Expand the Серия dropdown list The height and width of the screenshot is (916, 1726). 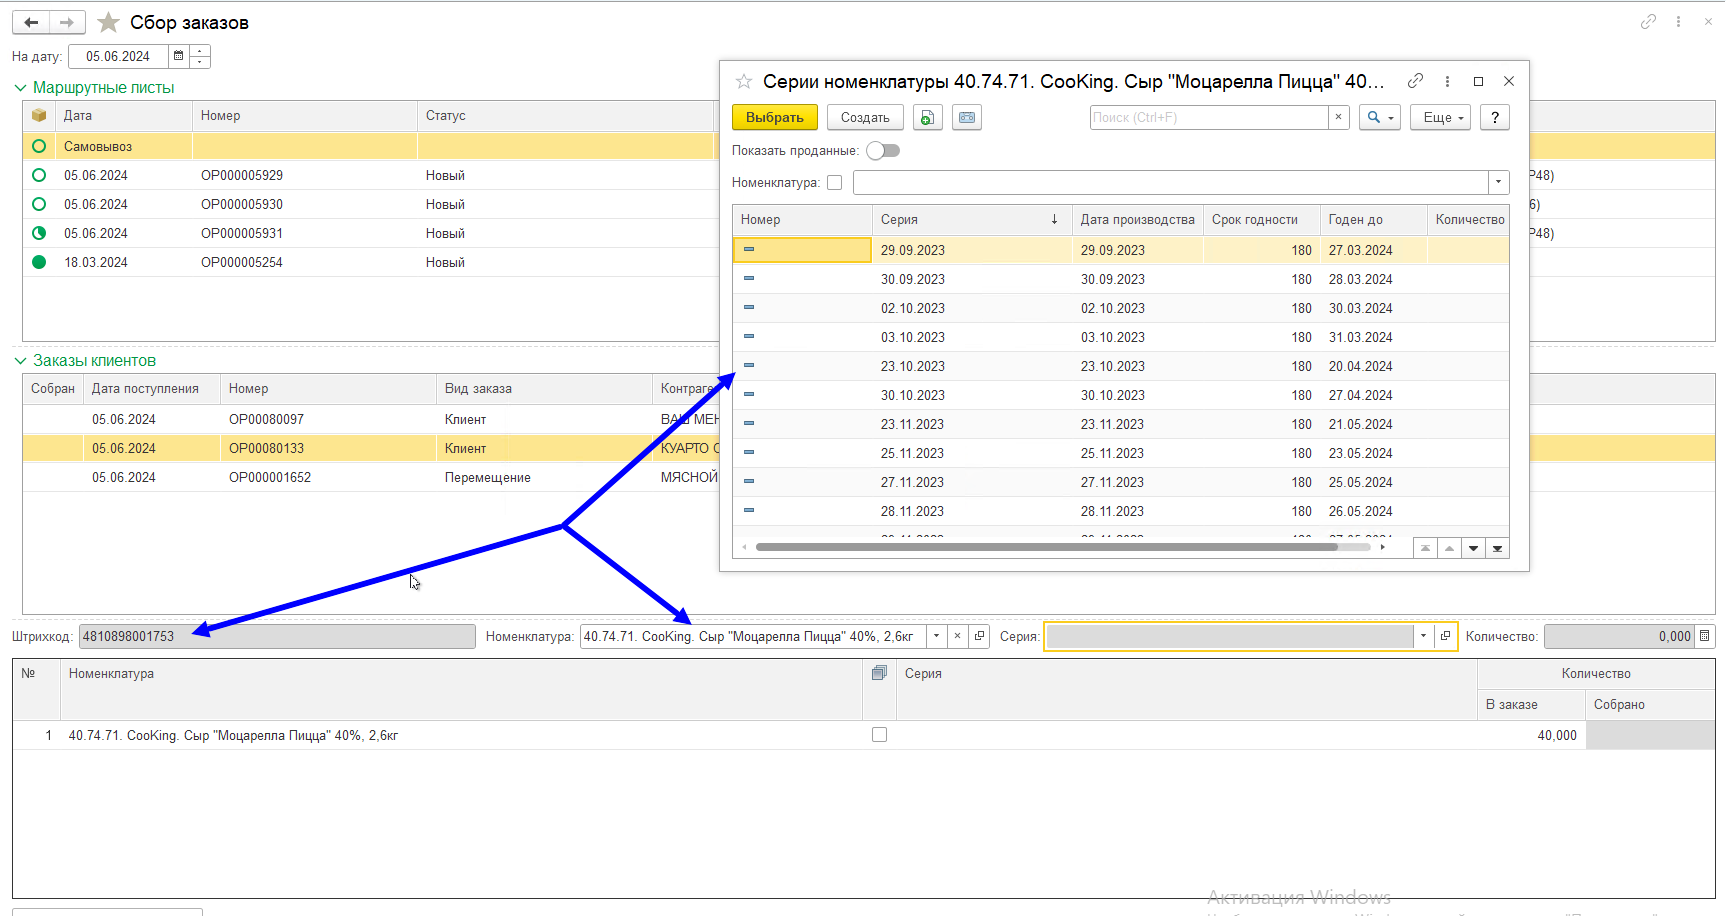coord(1423,636)
